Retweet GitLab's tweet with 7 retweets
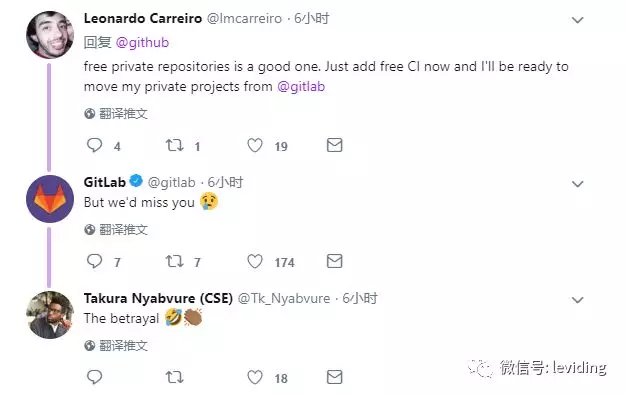625x395 pixels. click(x=175, y=261)
